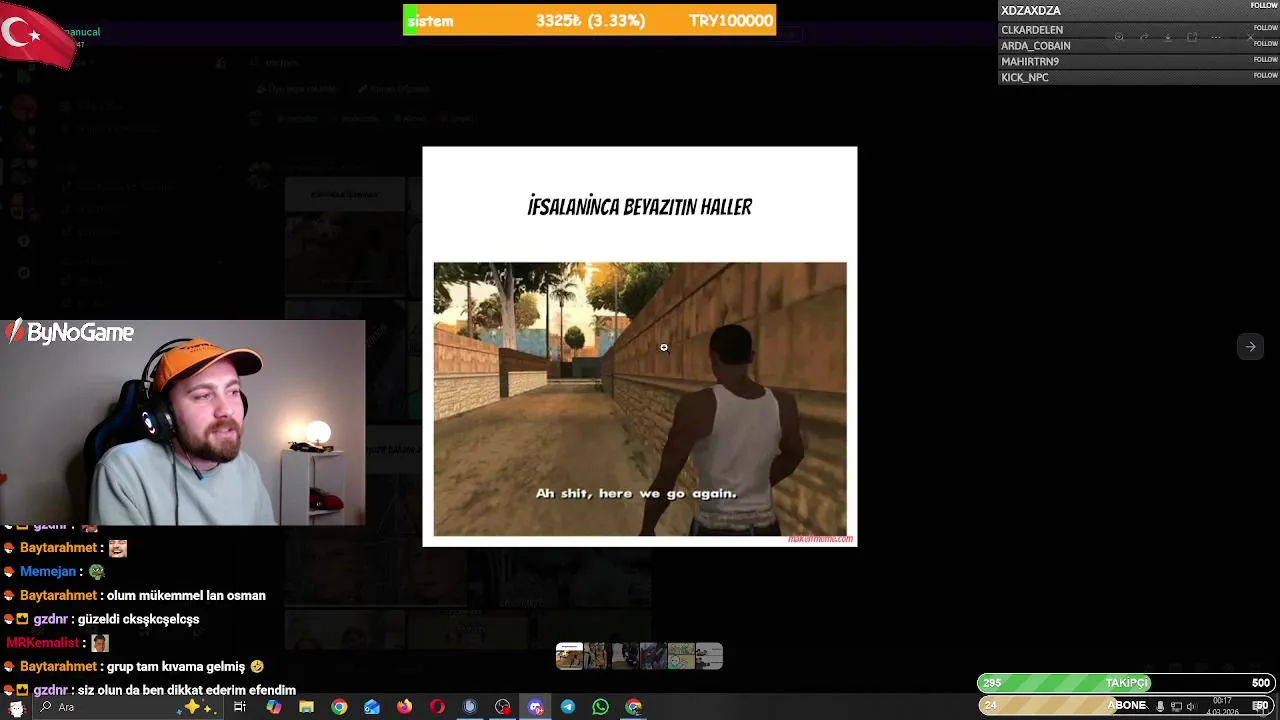The height and width of the screenshot is (720, 1280).
Task: Click FOLLOW next to XDZAXDZA
Action: pyautogui.click(x=1264, y=5)
